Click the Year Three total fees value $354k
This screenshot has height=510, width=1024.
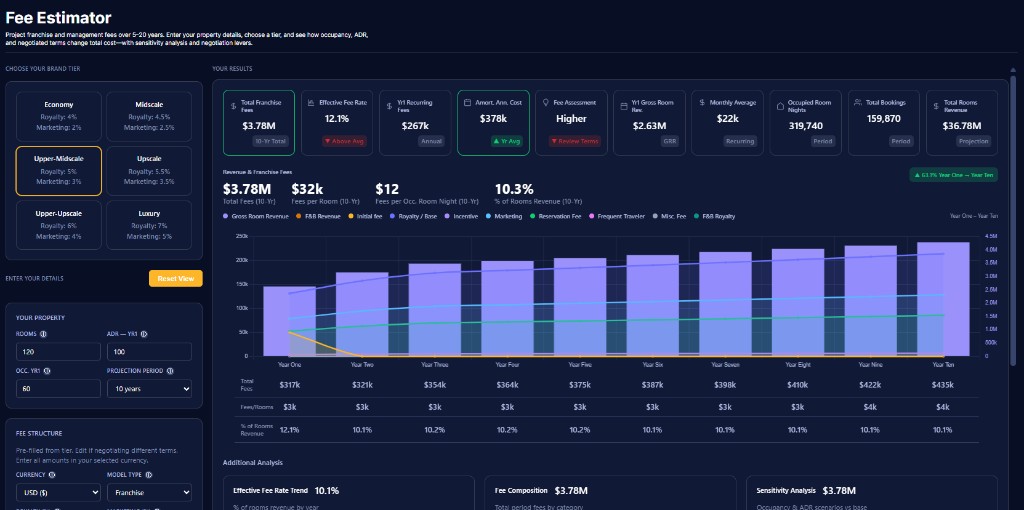tap(435, 385)
